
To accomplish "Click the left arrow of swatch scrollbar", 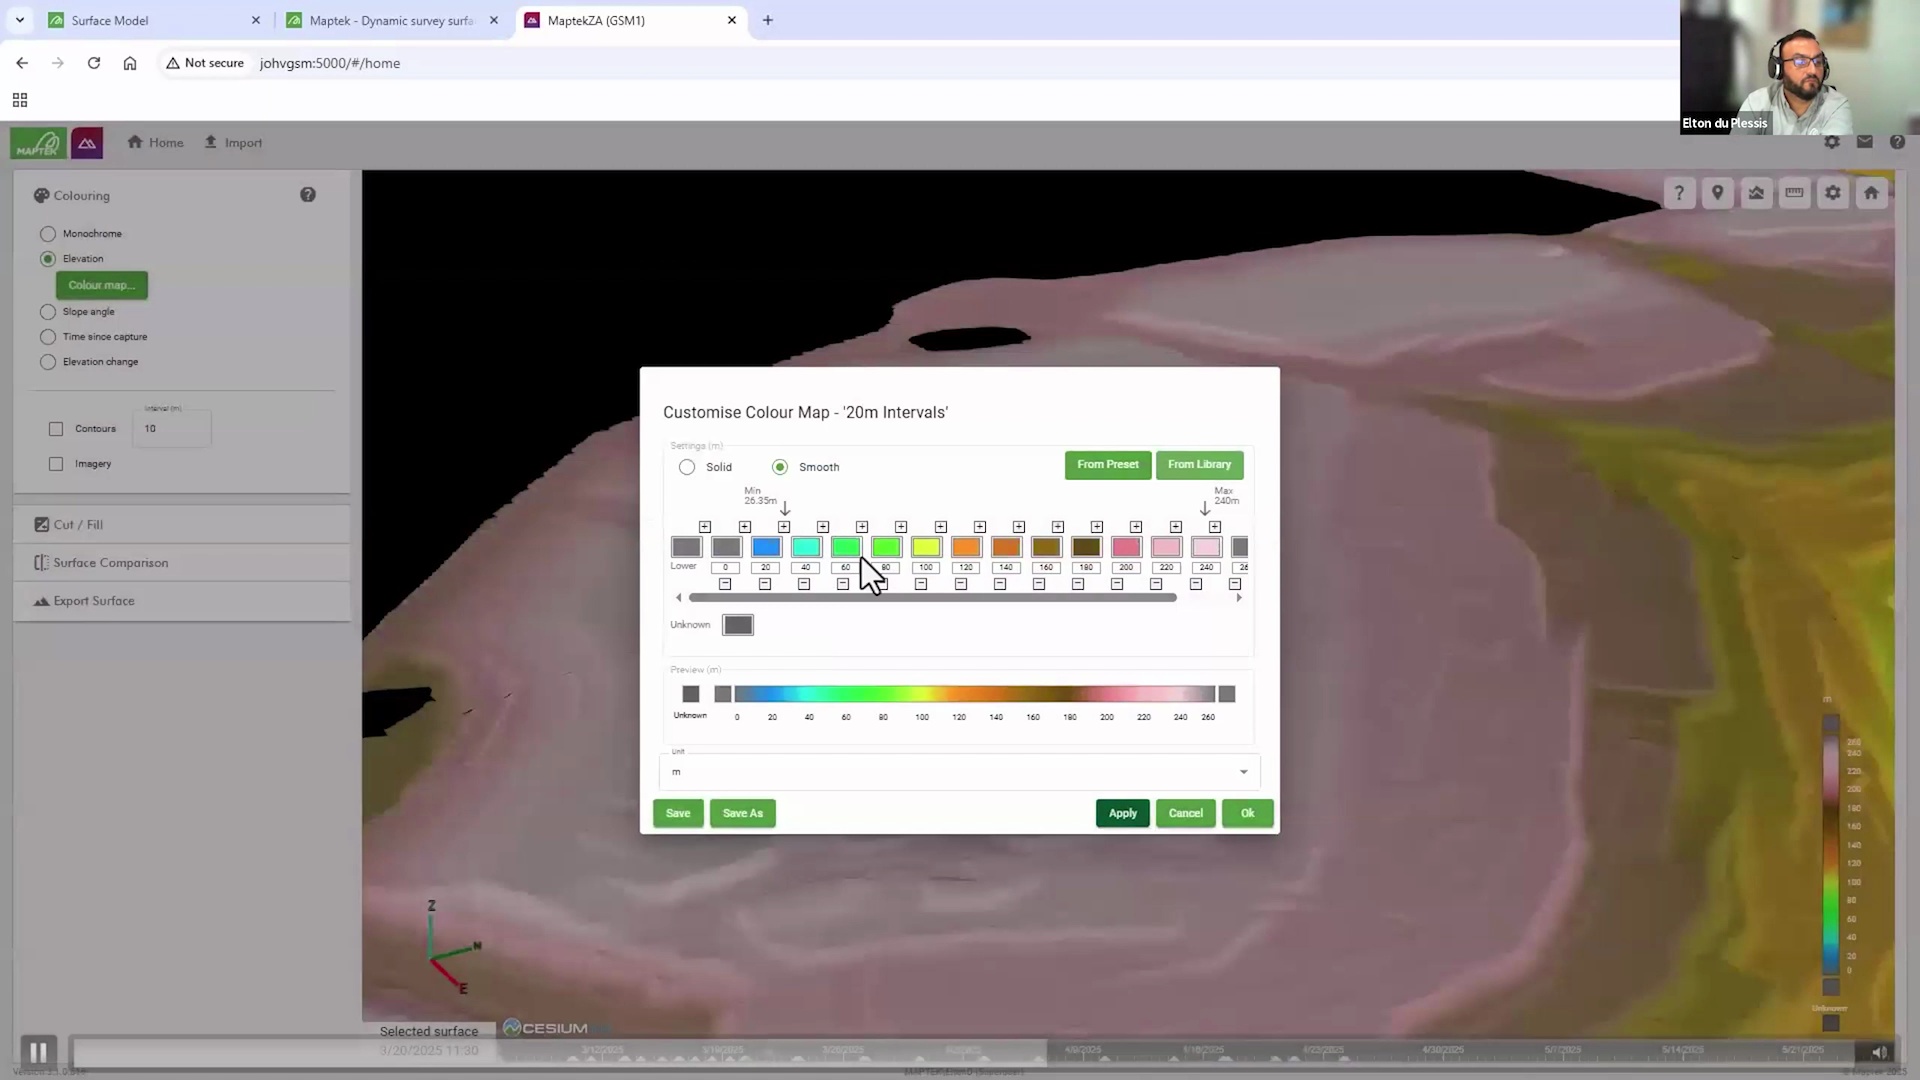I will pyautogui.click(x=679, y=598).
